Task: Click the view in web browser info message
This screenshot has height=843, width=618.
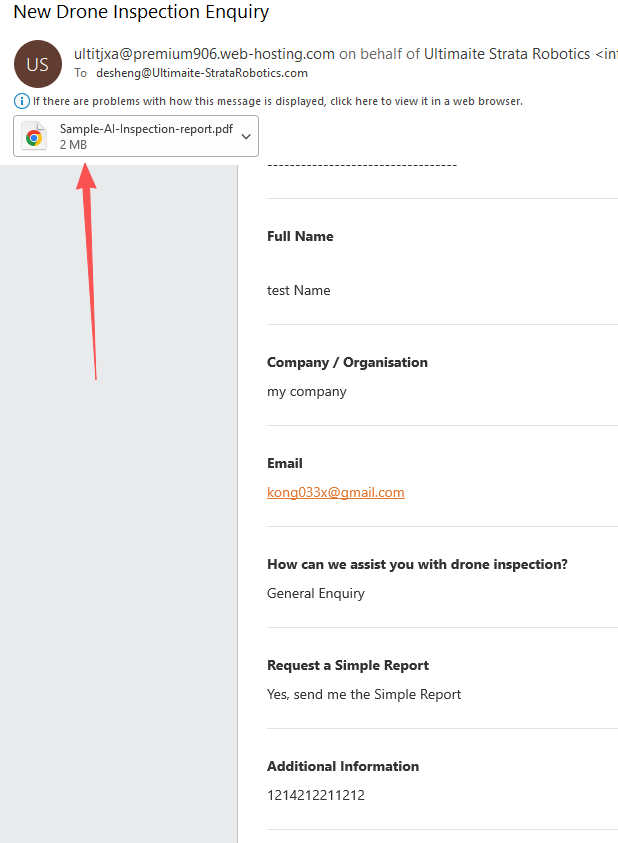Action: [277, 101]
